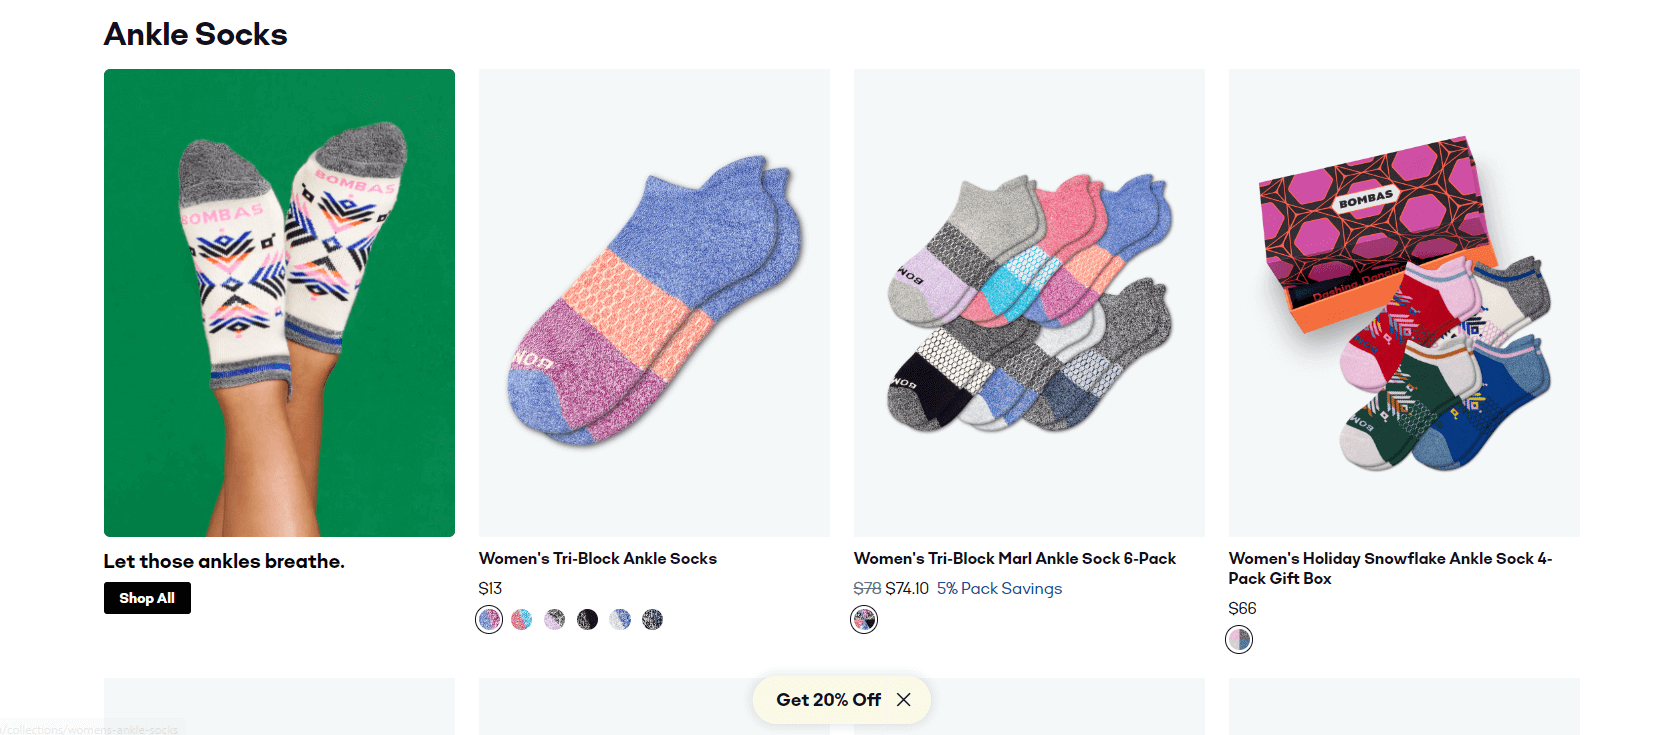The width and height of the screenshot is (1663, 735).
Task: Select the dark marl color swatch
Action: point(653,619)
